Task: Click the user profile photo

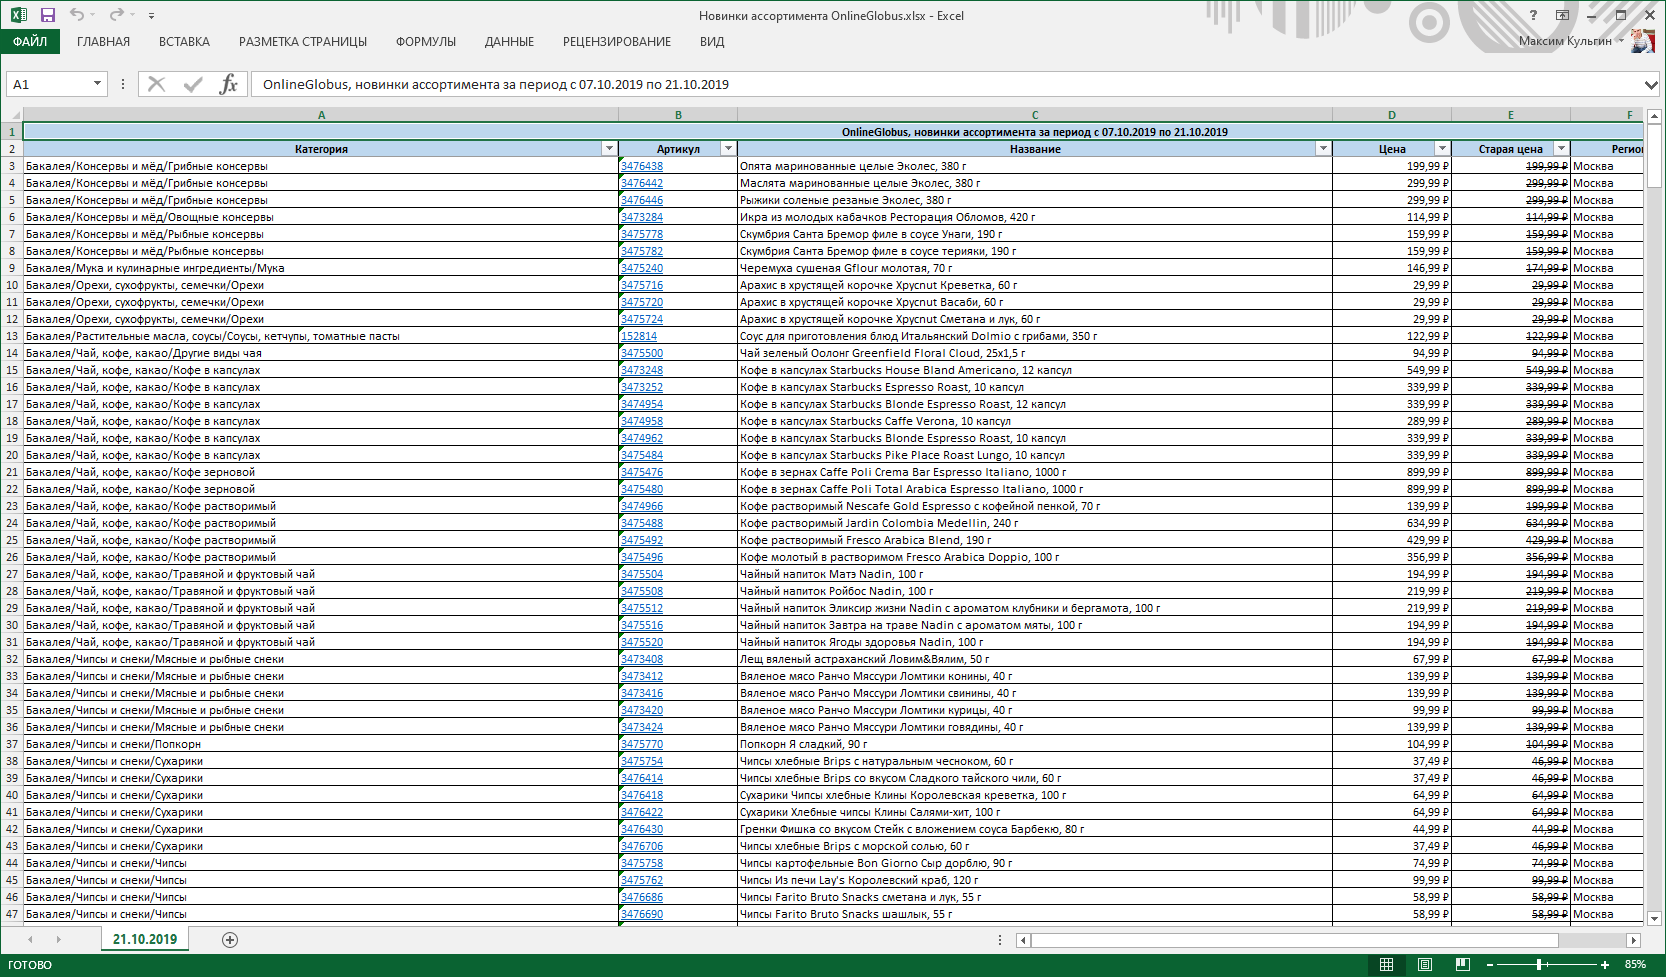Action: pyautogui.click(x=1642, y=41)
